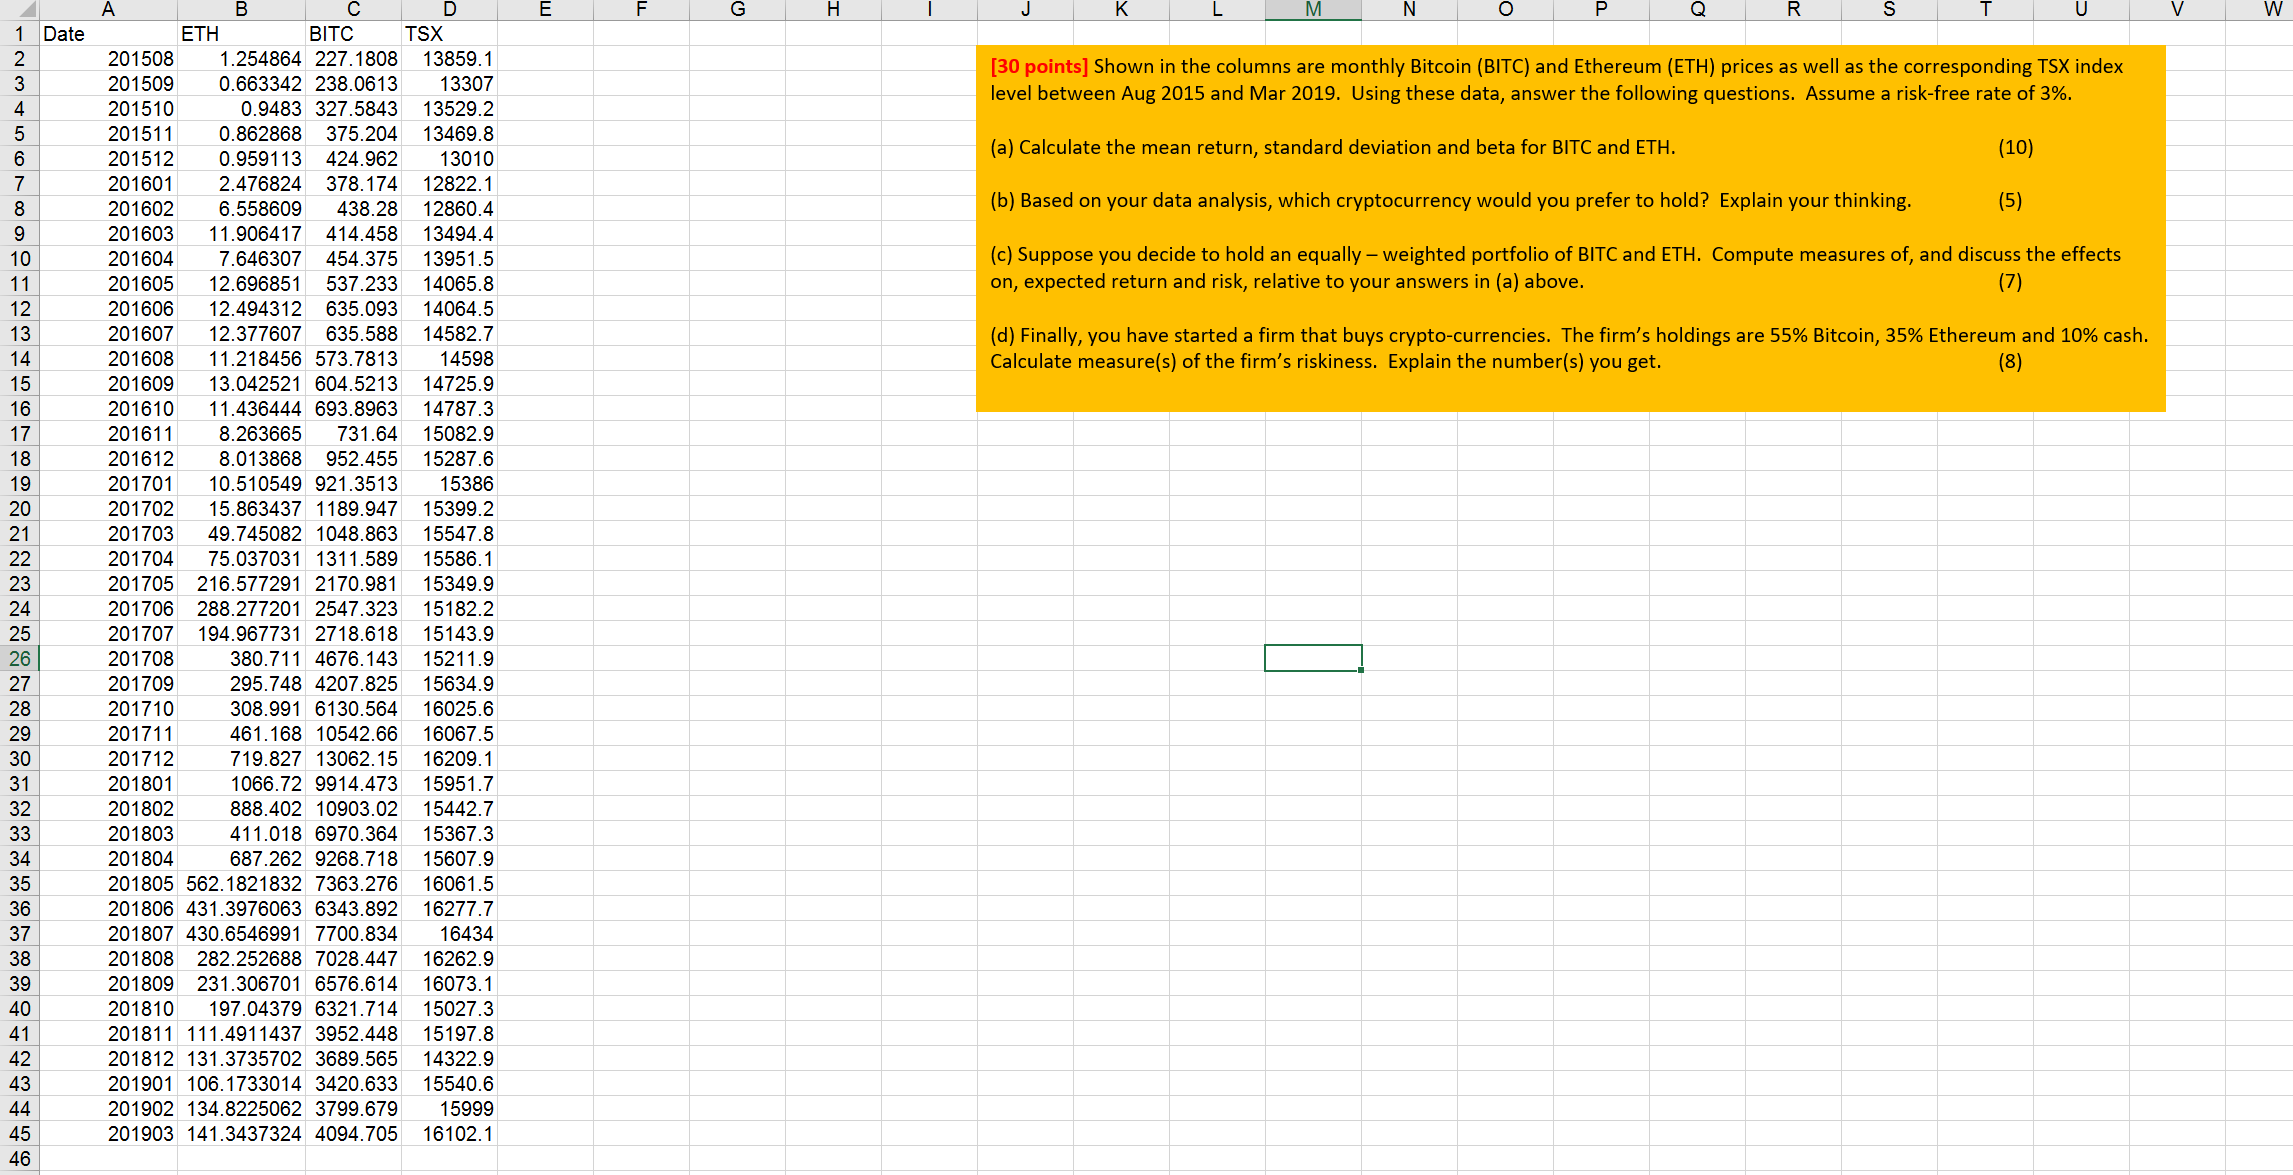
Task: Select column W header
Action: pyautogui.click(x=2272, y=10)
